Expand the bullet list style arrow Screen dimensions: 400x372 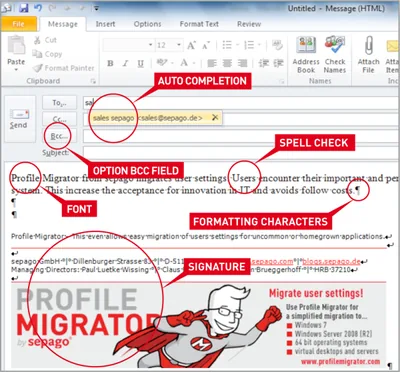click(238, 45)
